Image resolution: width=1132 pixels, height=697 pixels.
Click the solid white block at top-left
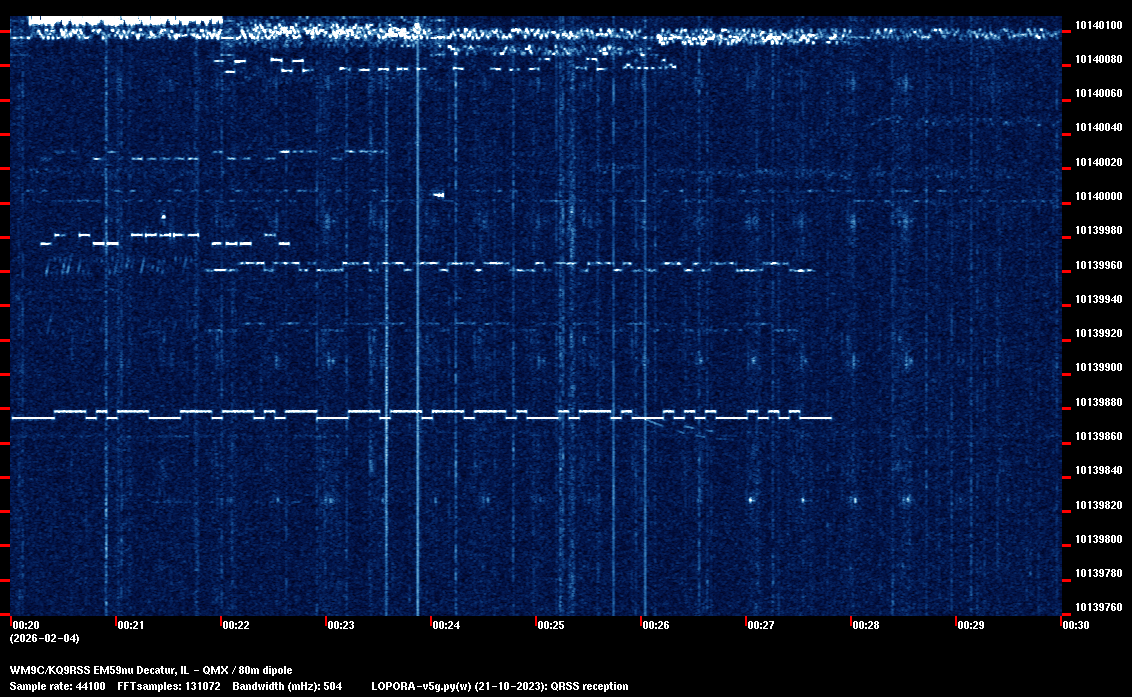pos(125,20)
